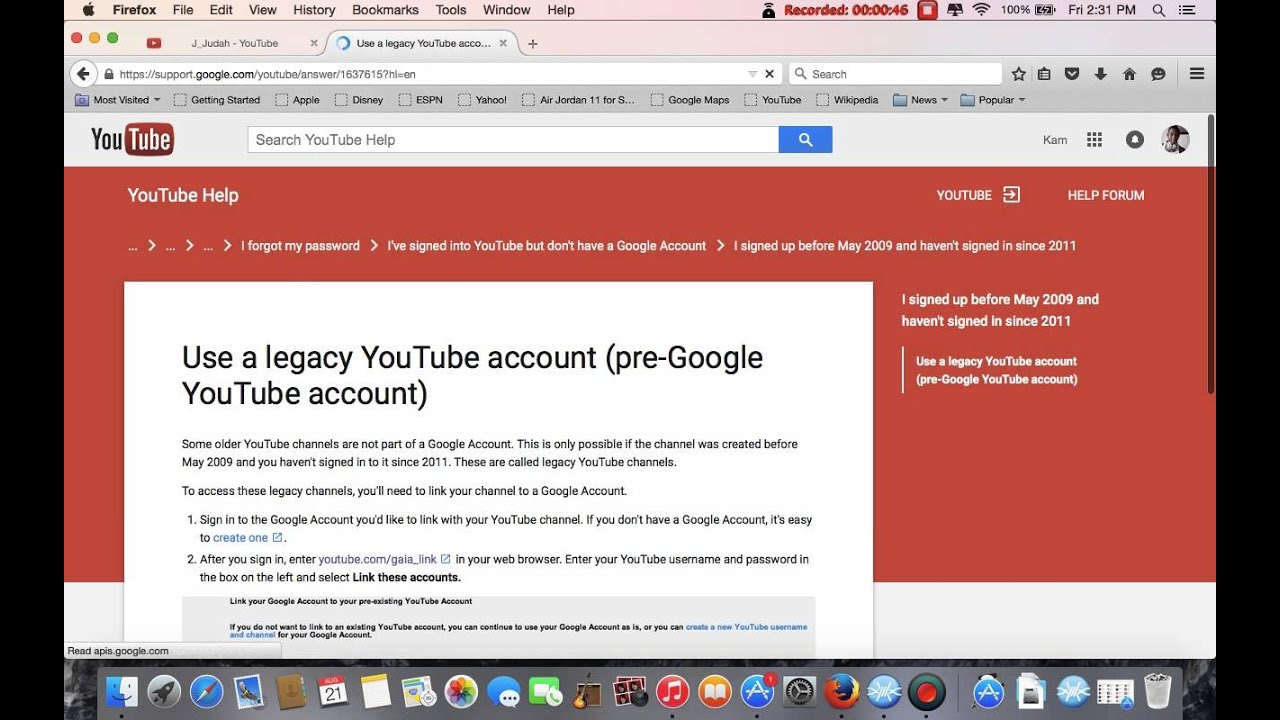Go to HELP FORUM
Screen dimensions: 1280x720
pyautogui.click(x=1106, y=195)
